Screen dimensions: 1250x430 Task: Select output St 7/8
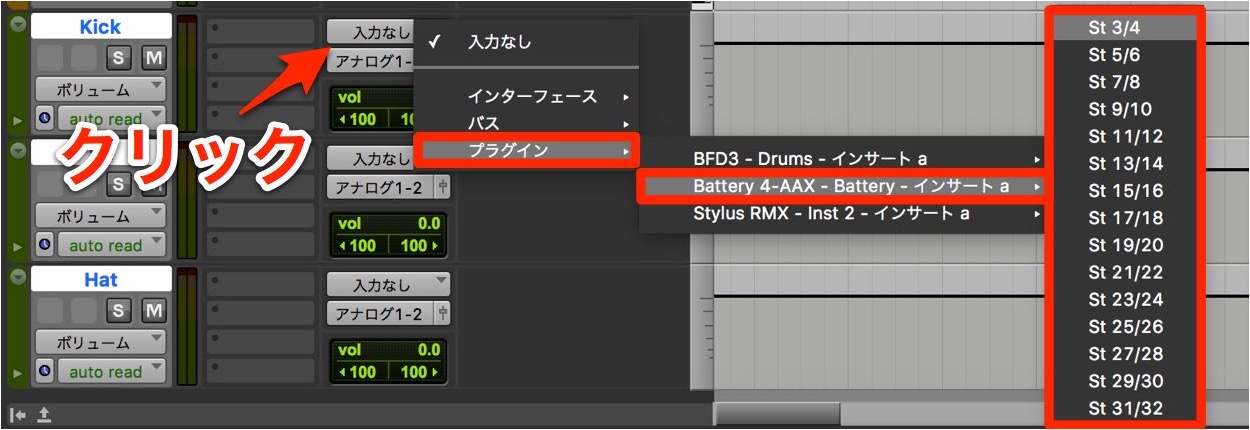click(1125, 82)
